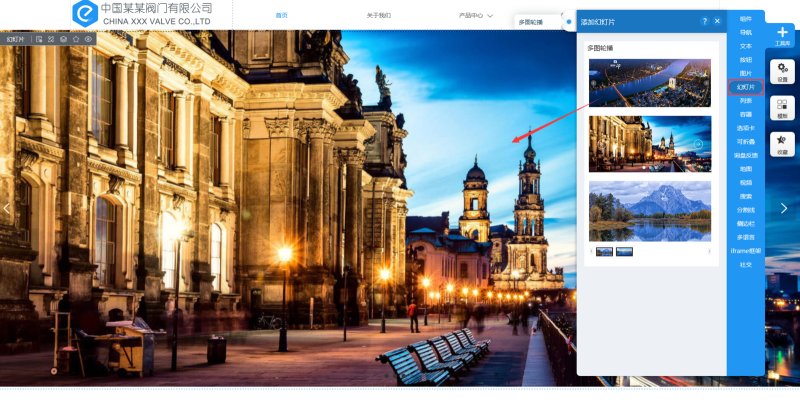
Task: Open the 工具库 plus panel
Action: [782, 34]
